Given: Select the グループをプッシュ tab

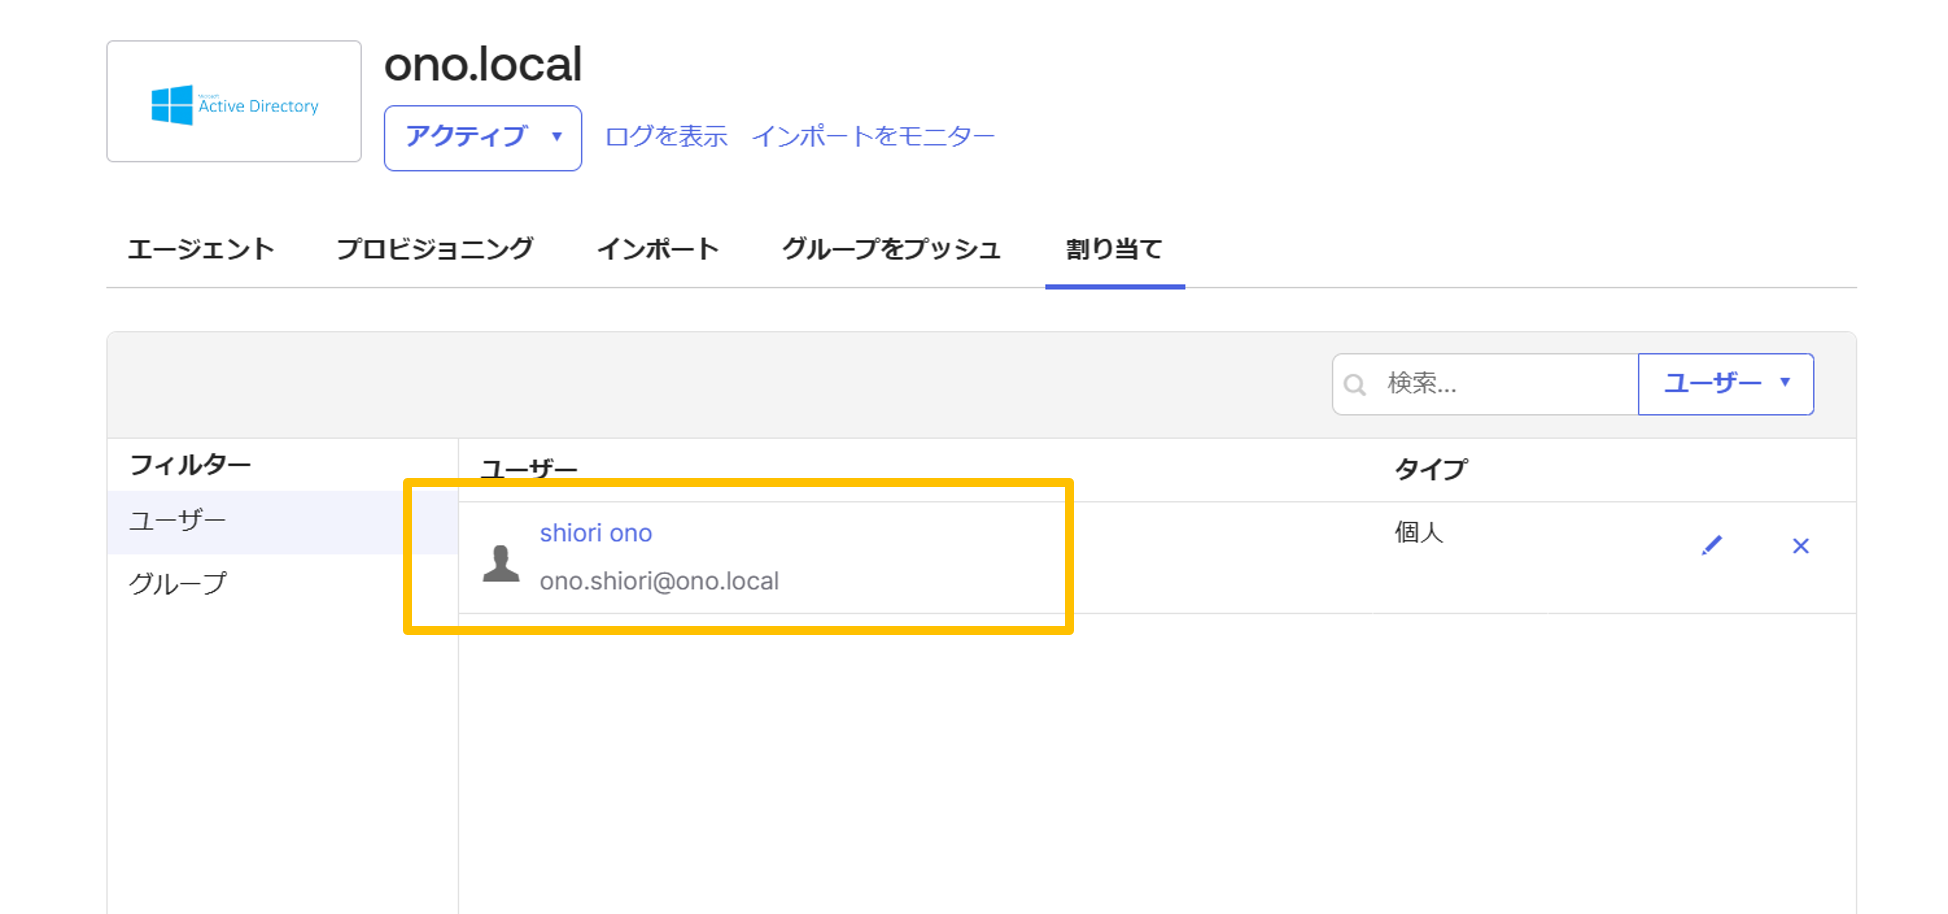Looking at the screenshot, I should coord(891,249).
